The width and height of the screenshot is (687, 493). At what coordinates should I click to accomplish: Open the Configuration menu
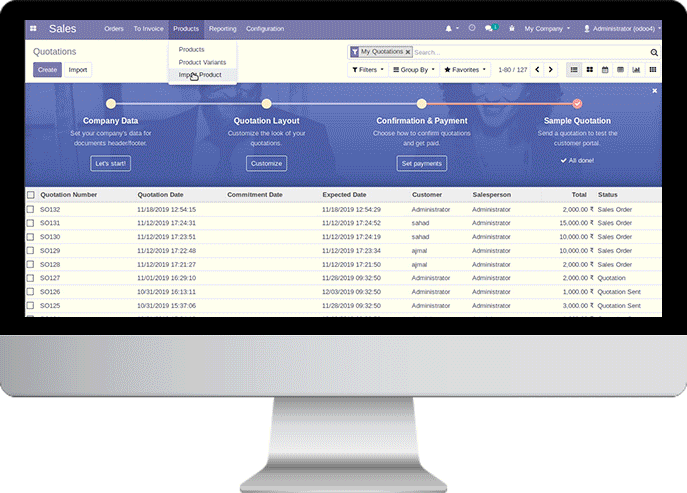coord(265,28)
